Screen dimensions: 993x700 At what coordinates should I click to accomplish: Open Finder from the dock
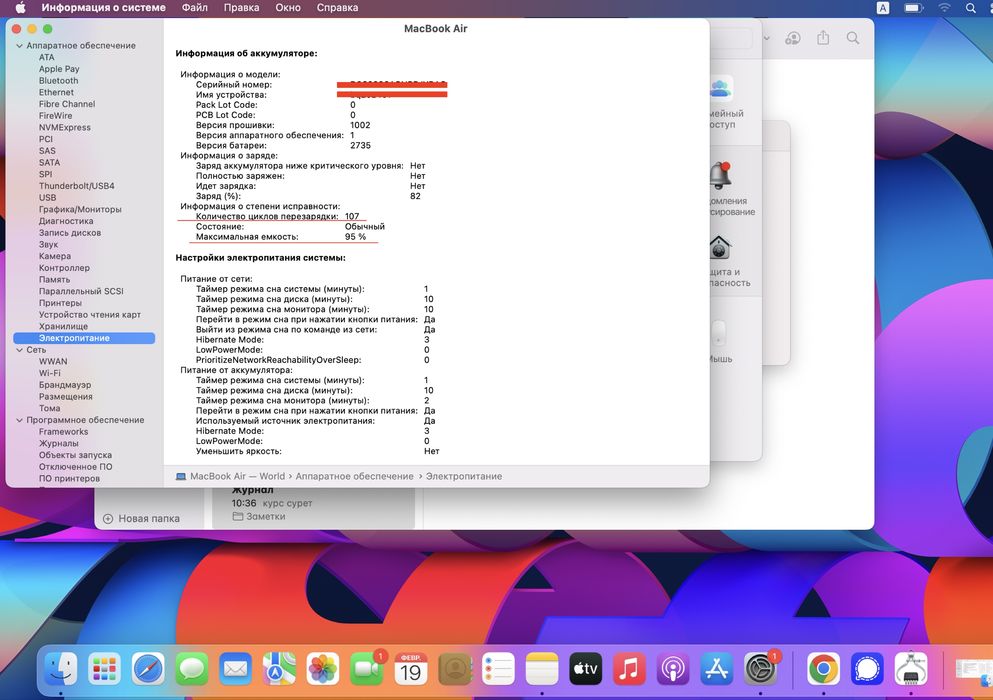pyautogui.click(x=61, y=668)
